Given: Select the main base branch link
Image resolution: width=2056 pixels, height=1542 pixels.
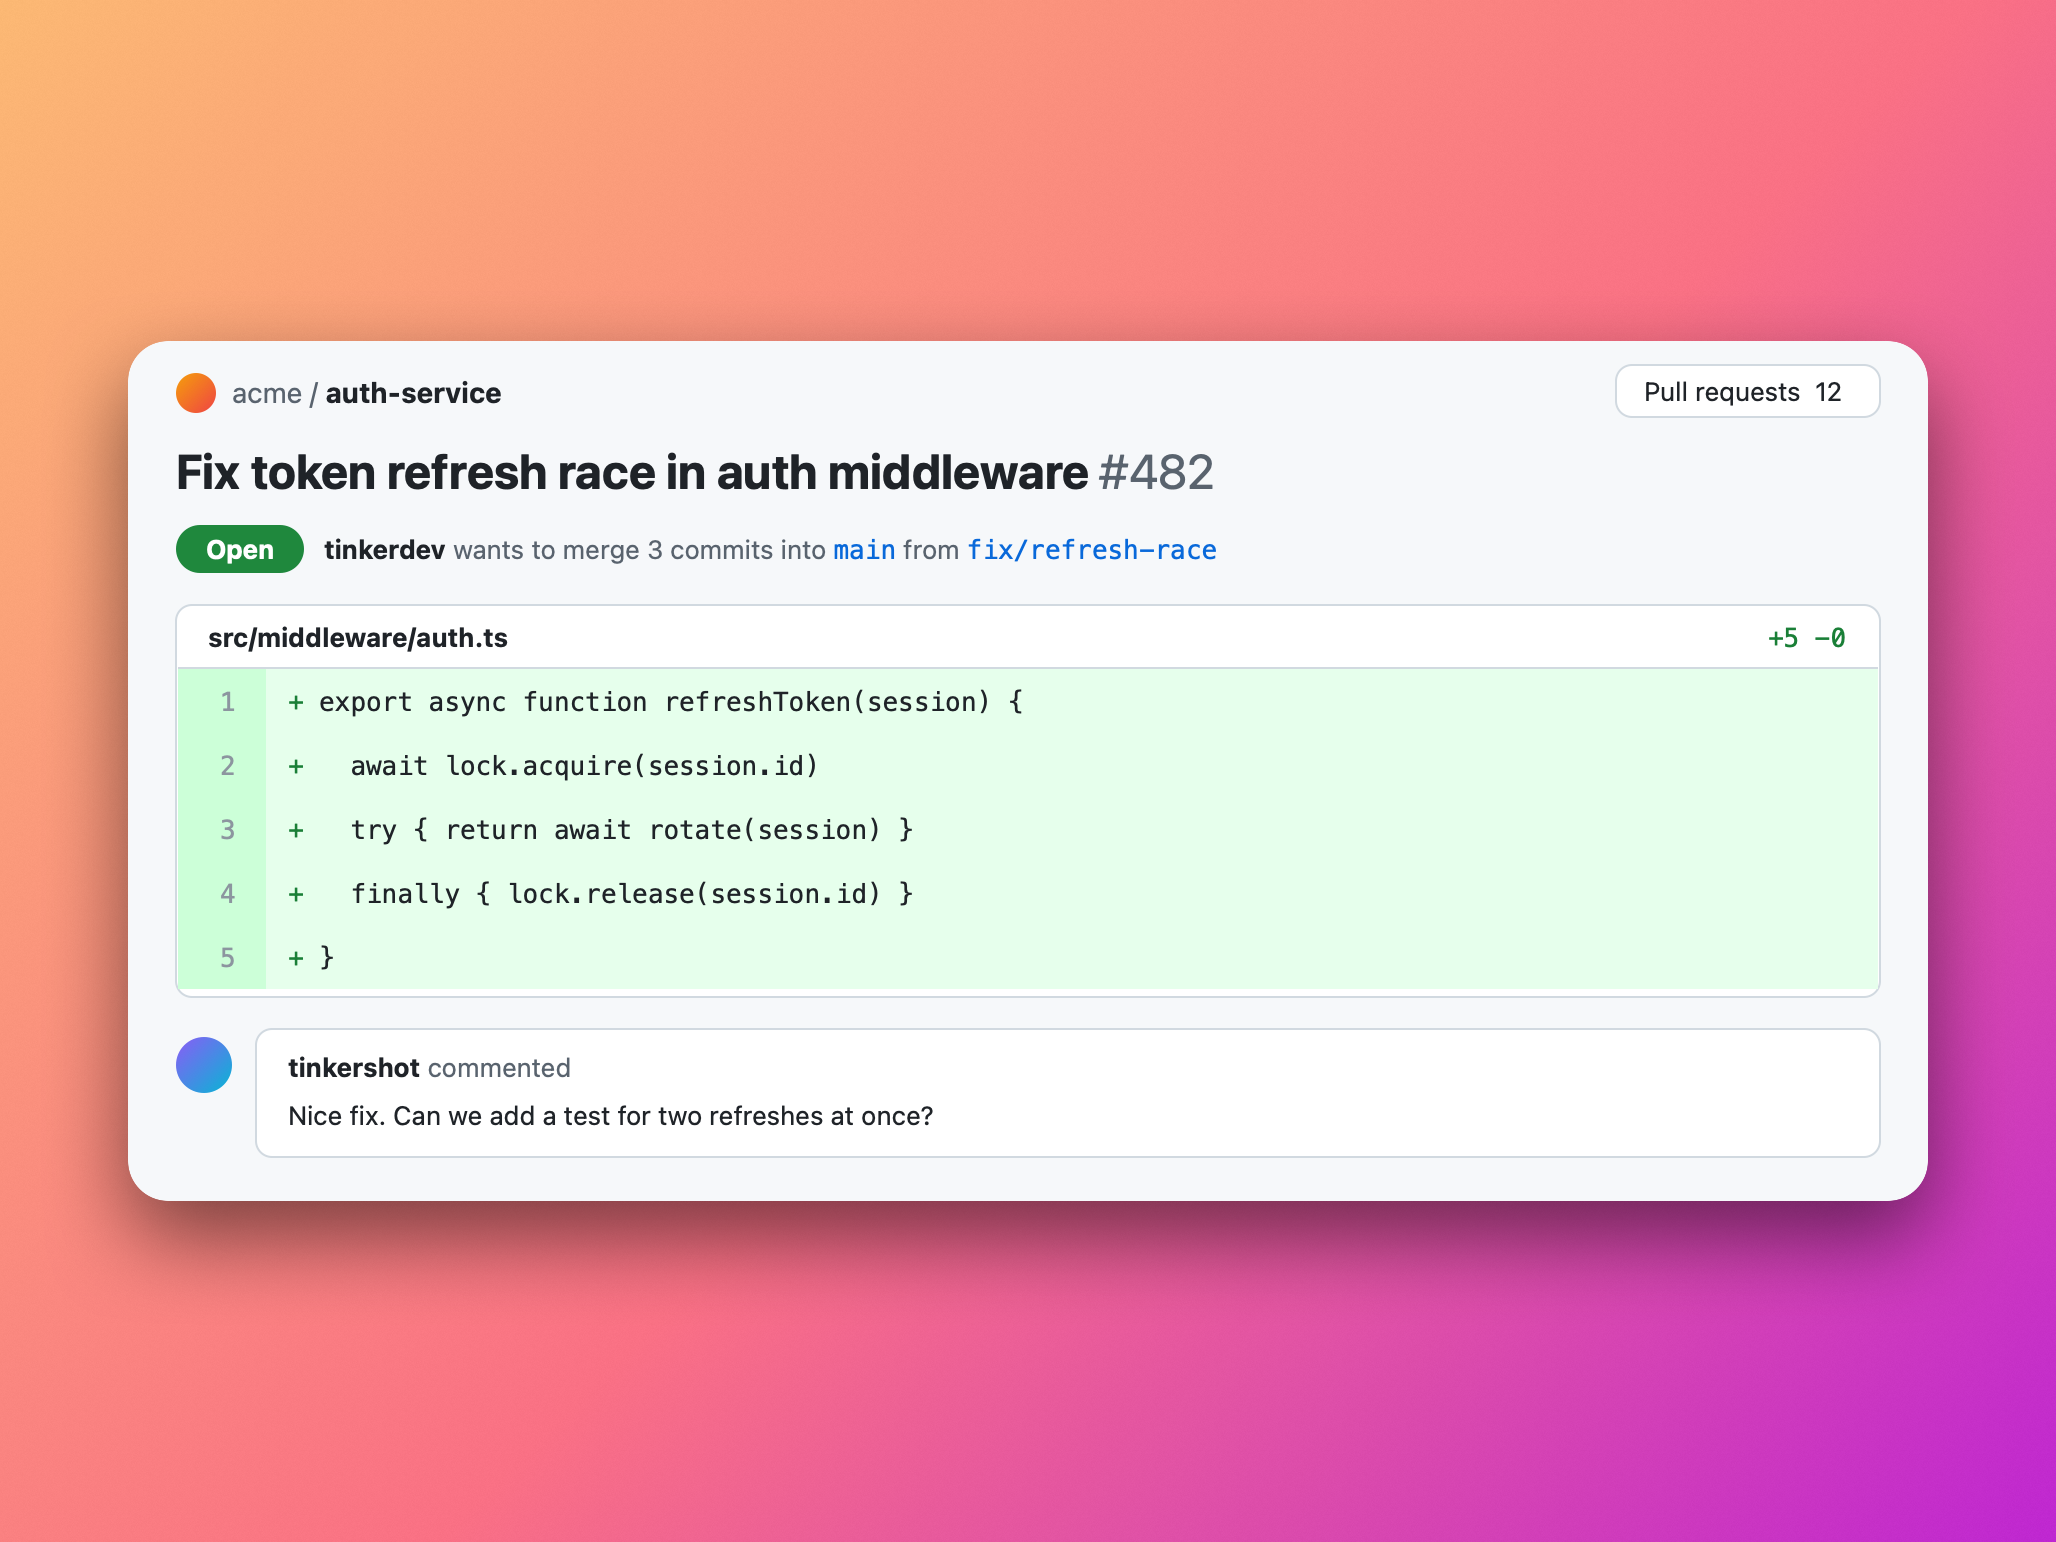Looking at the screenshot, I should coord(864,550).
